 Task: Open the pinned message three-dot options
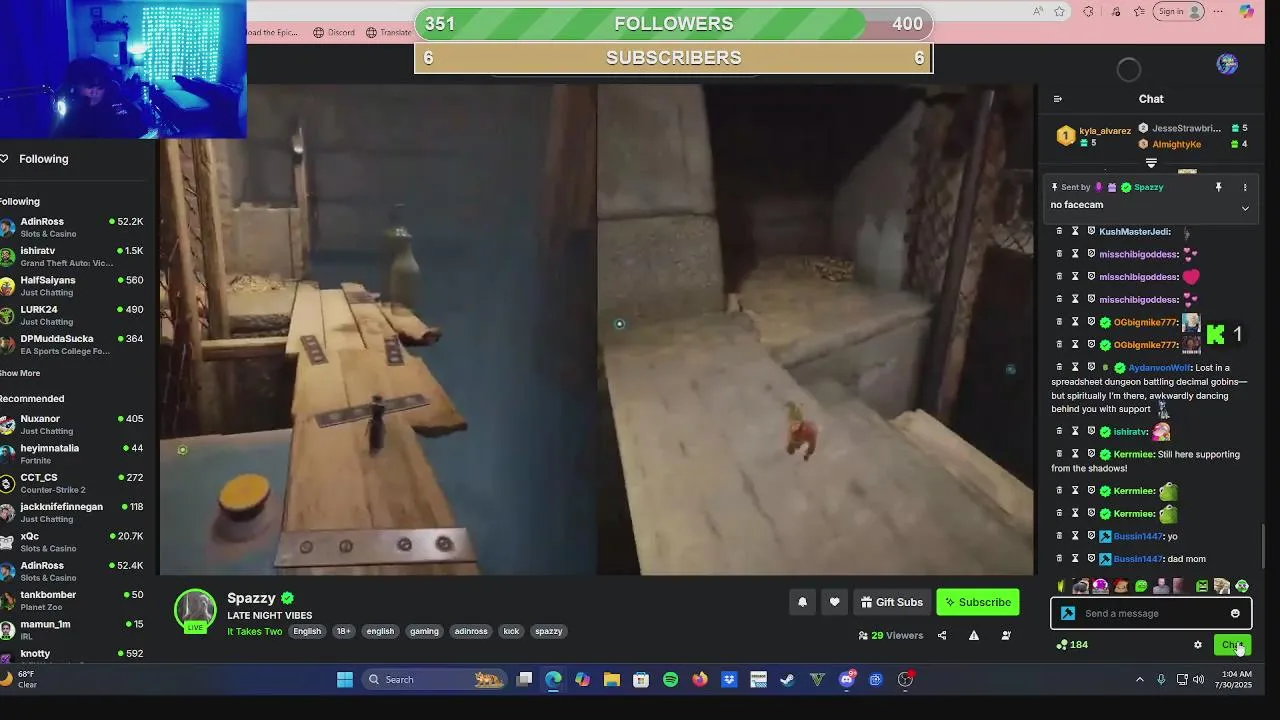[1245, 187]
